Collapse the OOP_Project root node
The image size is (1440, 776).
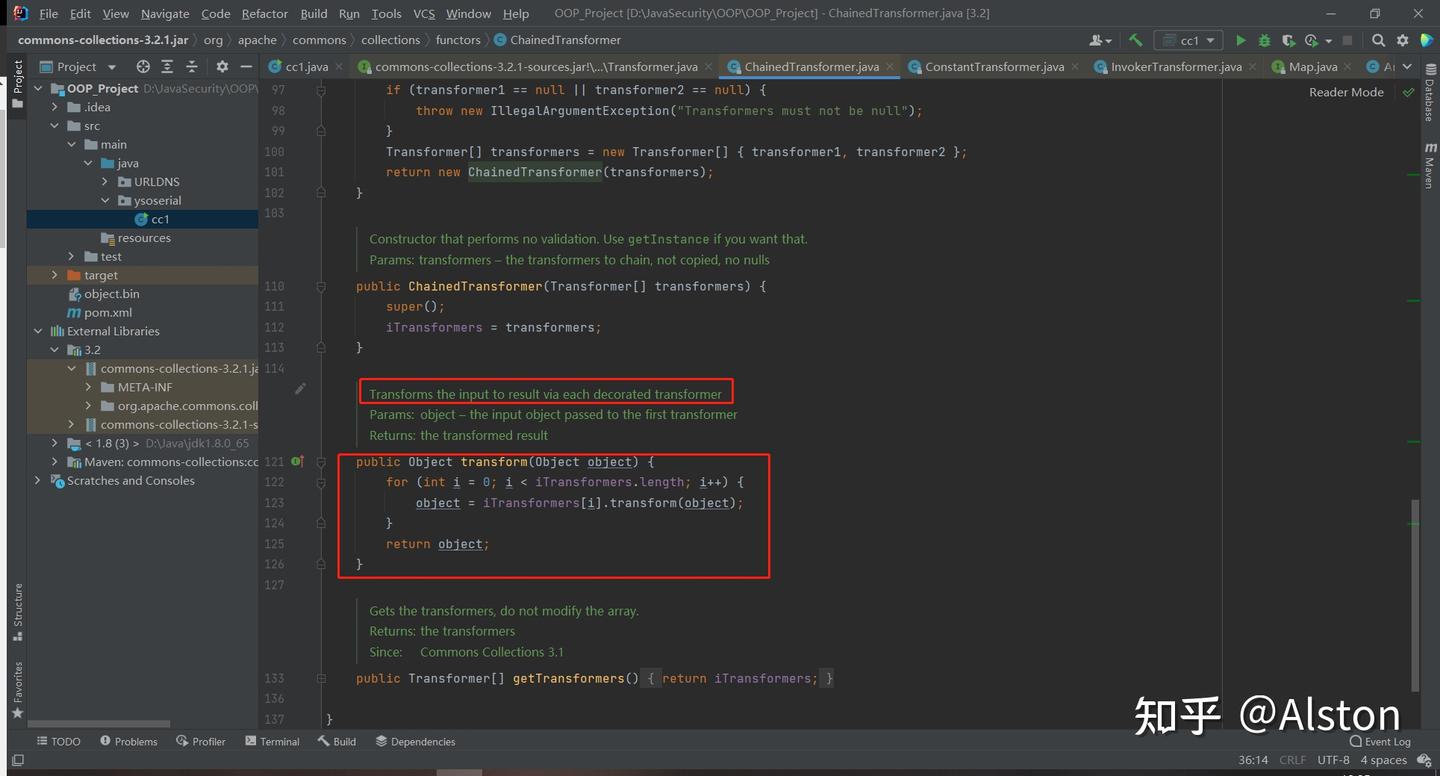[38, 88]
